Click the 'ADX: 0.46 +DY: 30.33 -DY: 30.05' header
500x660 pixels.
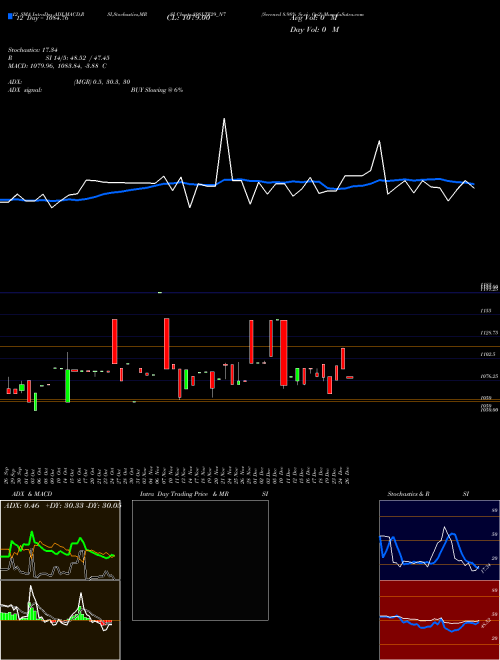[x=63, y=505]
